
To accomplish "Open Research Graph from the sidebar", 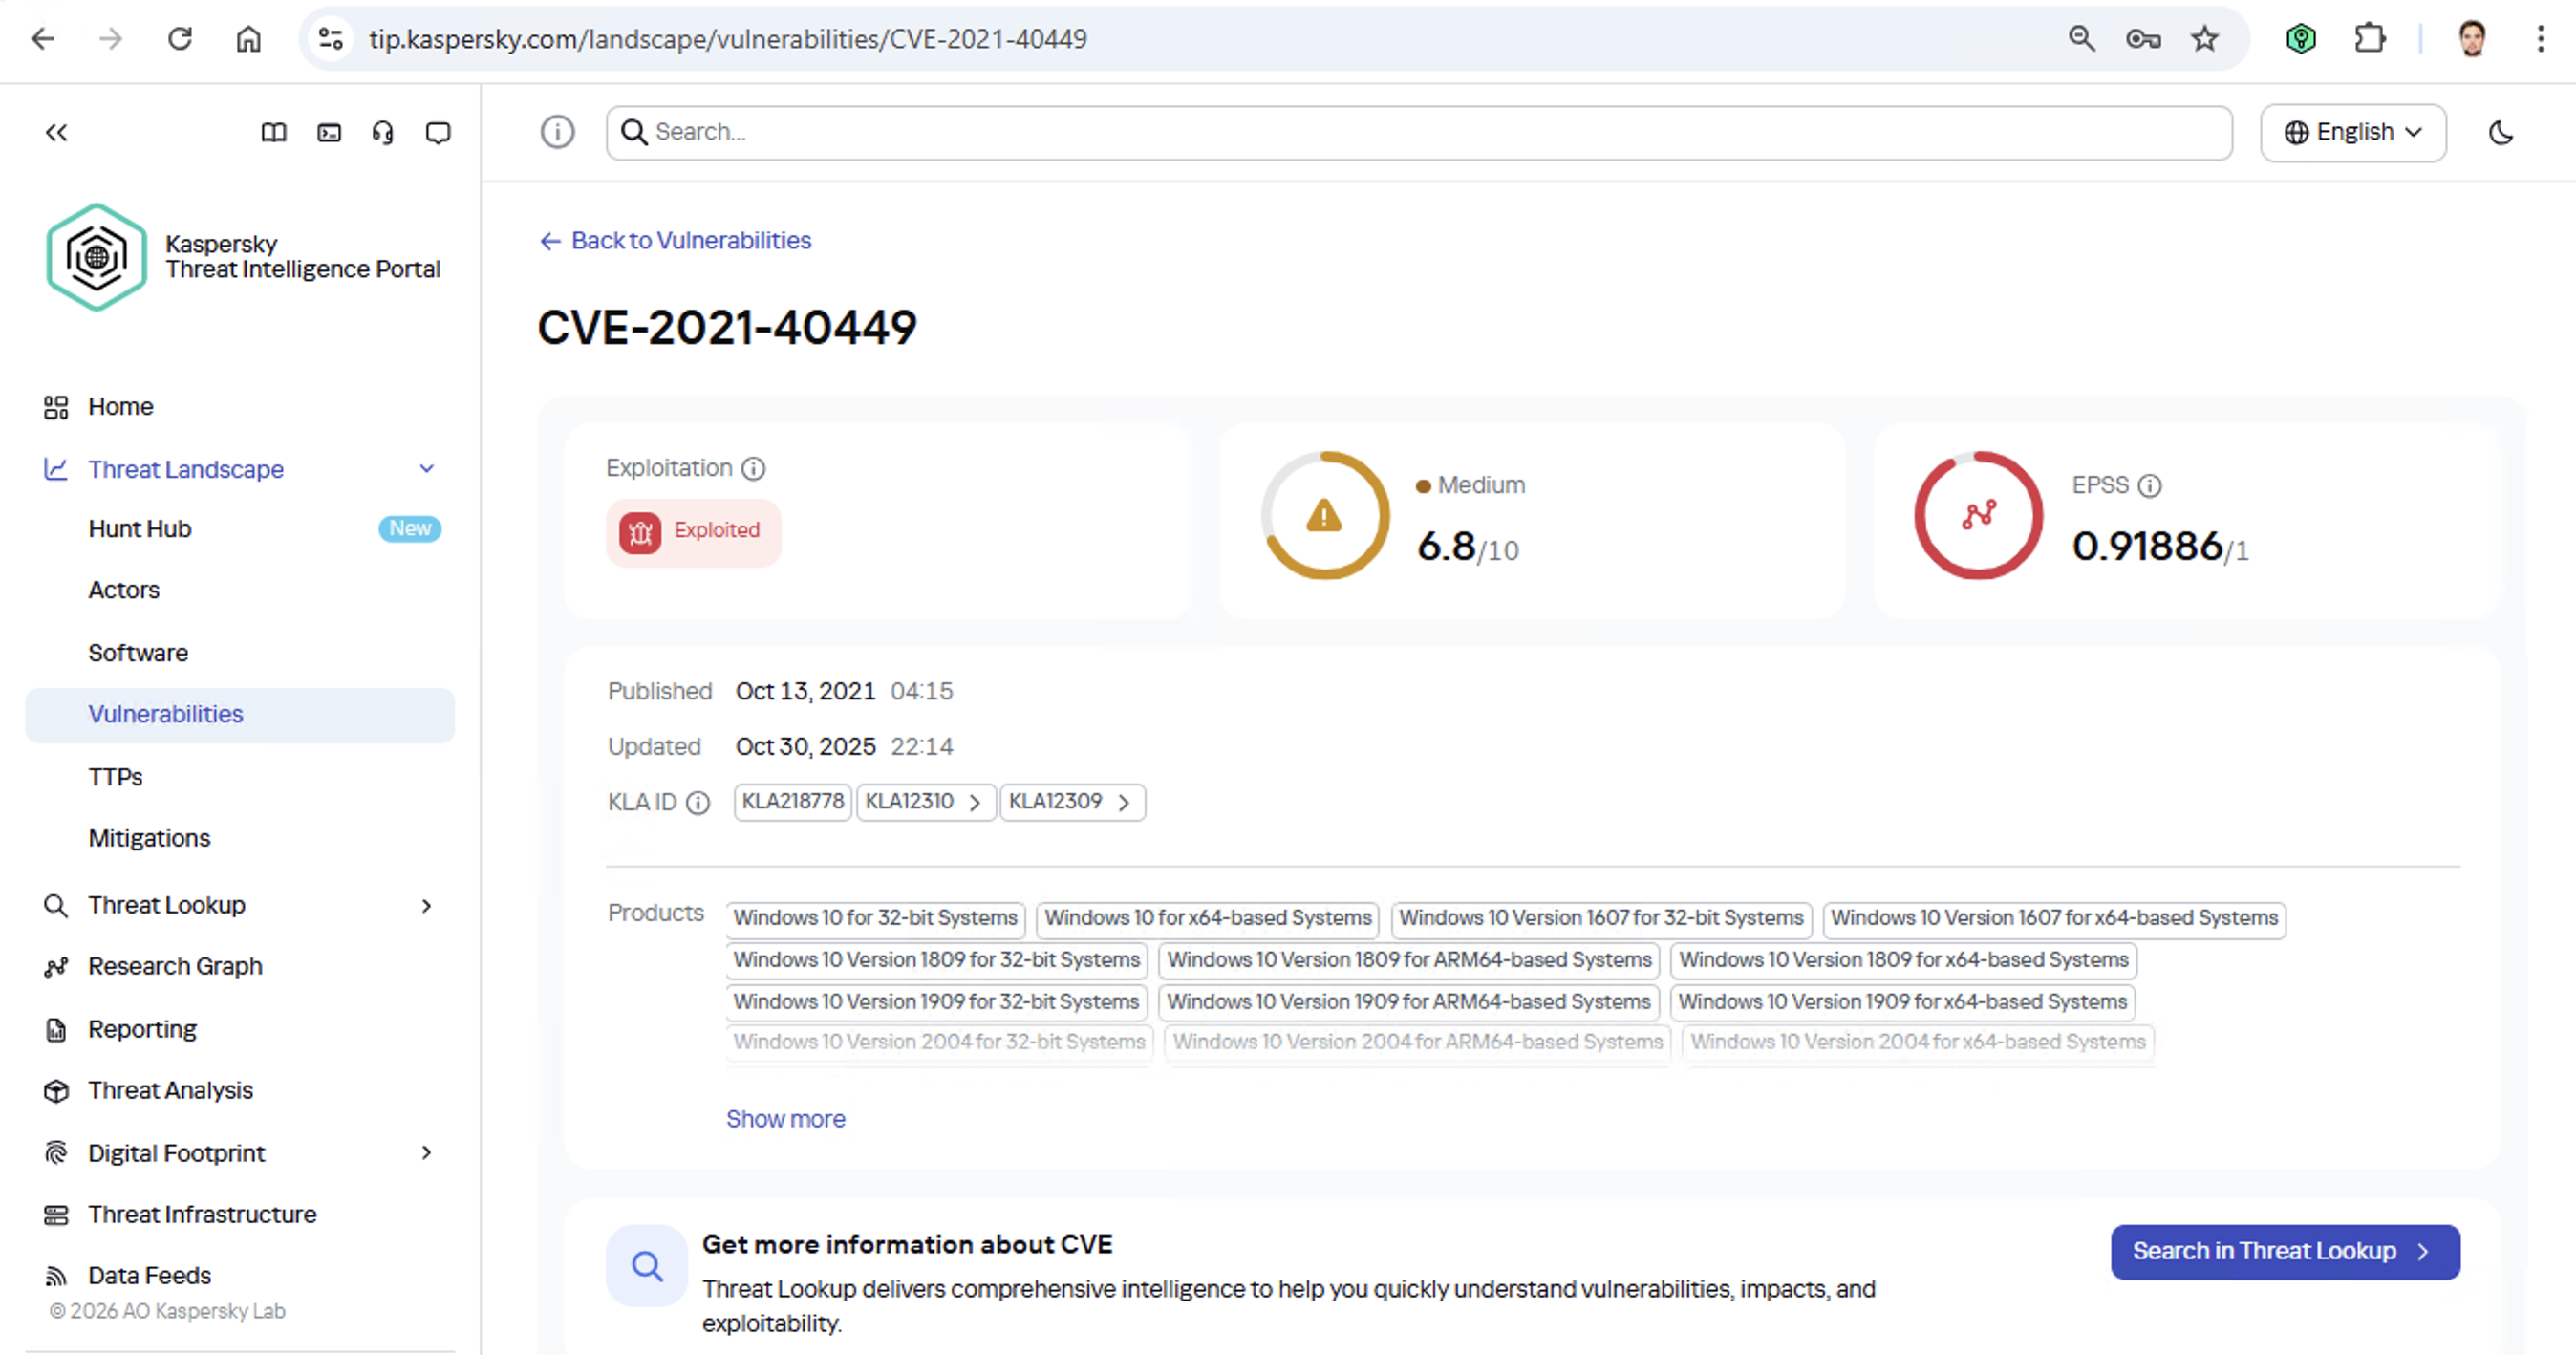I will (x=174, y=966).
